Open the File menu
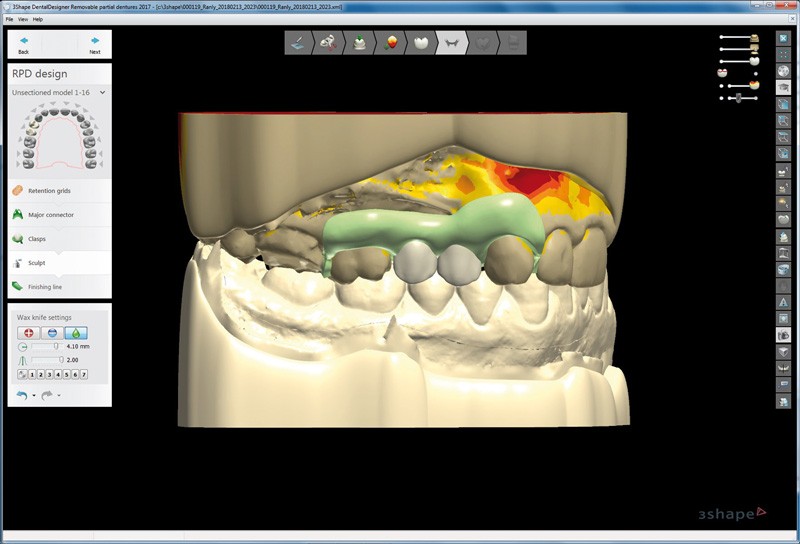800x544 pixels. pyautogui.click(x=9, y=19)
